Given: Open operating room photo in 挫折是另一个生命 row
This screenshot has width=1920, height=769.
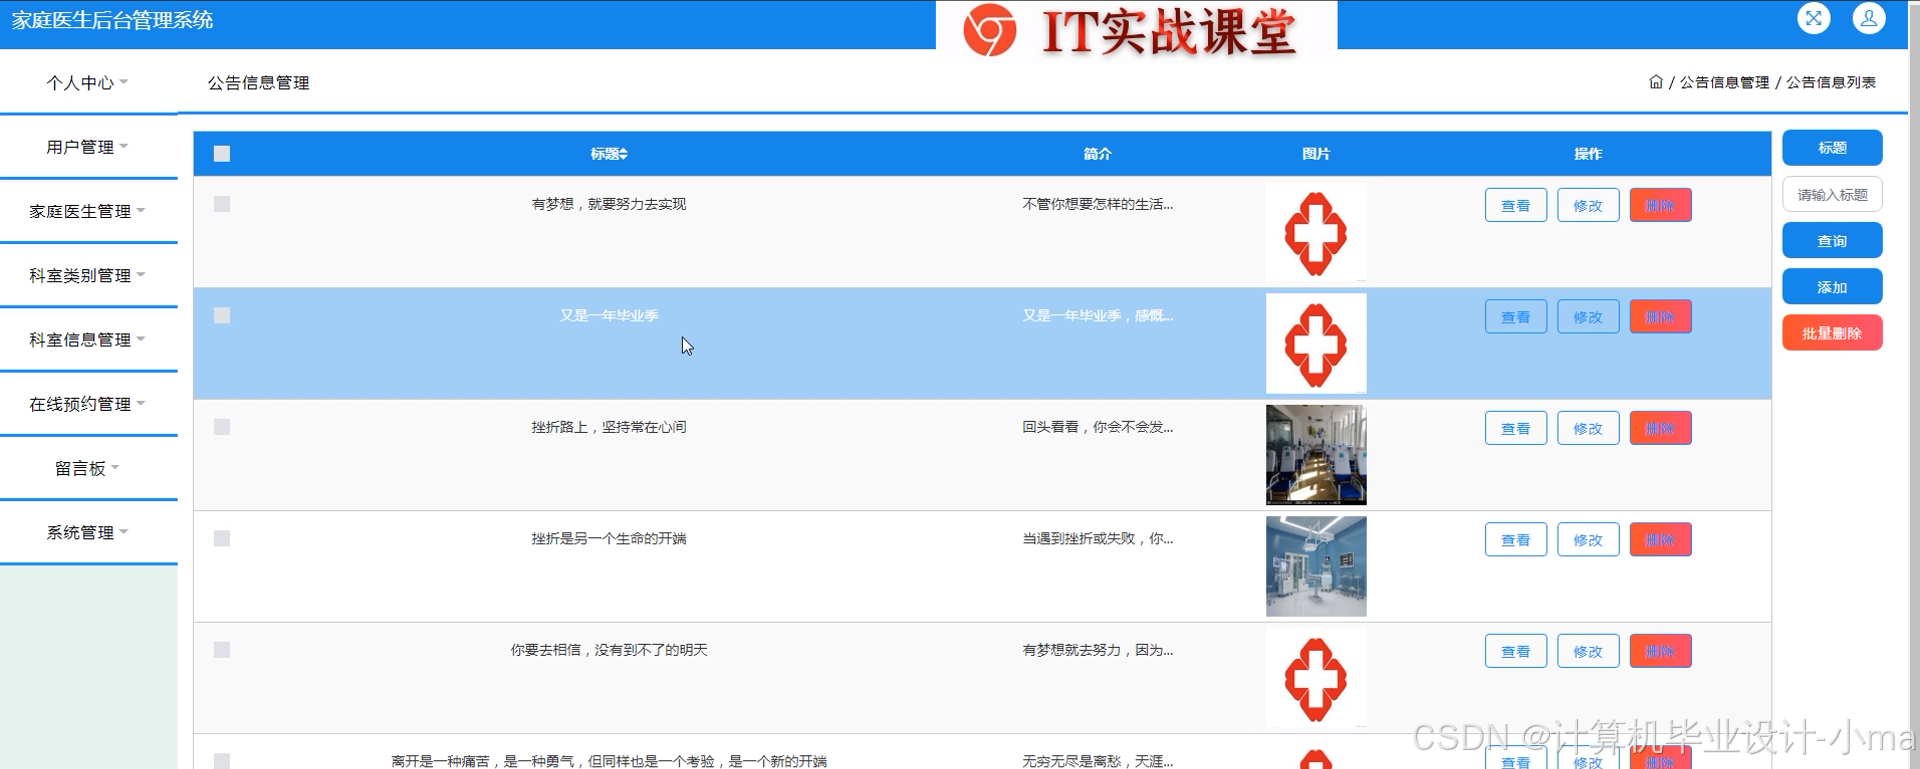Looking at the screenshot, I should (1316, 566).
